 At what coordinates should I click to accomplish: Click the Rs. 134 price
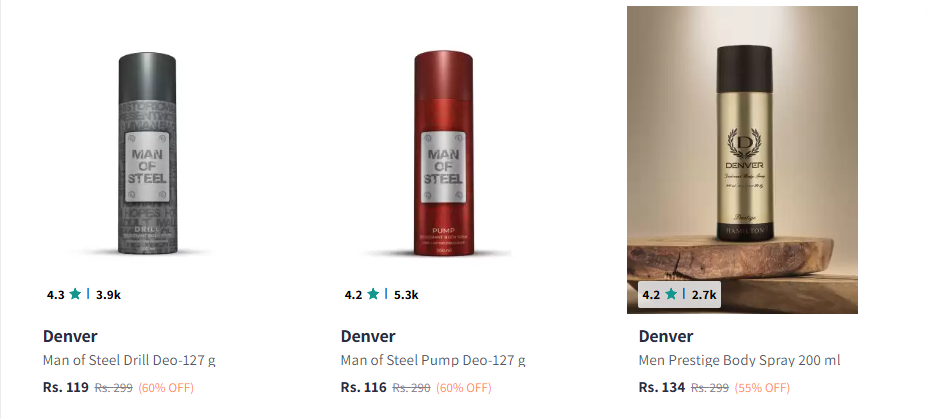tap(662, 388)
